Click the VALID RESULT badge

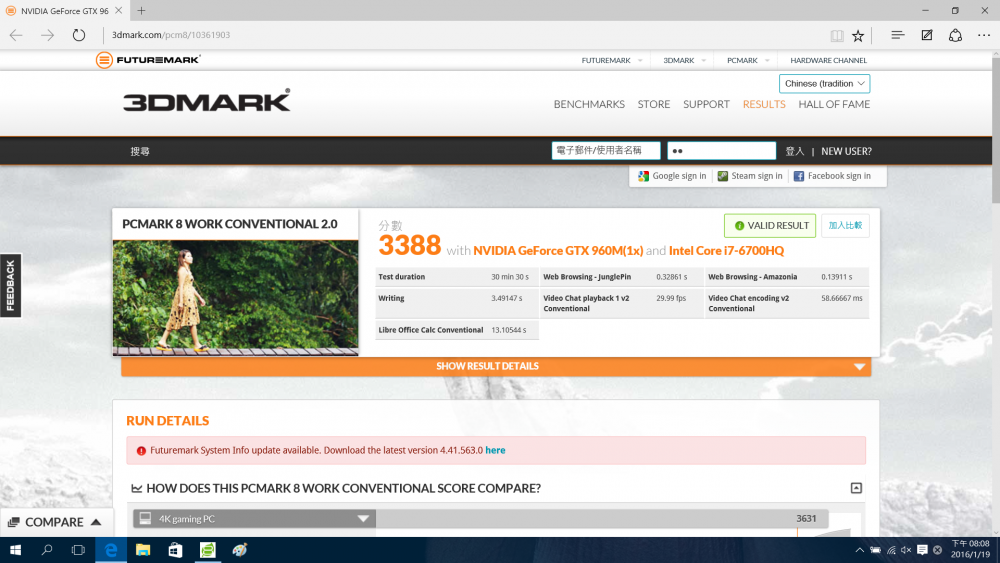[770, 226]
